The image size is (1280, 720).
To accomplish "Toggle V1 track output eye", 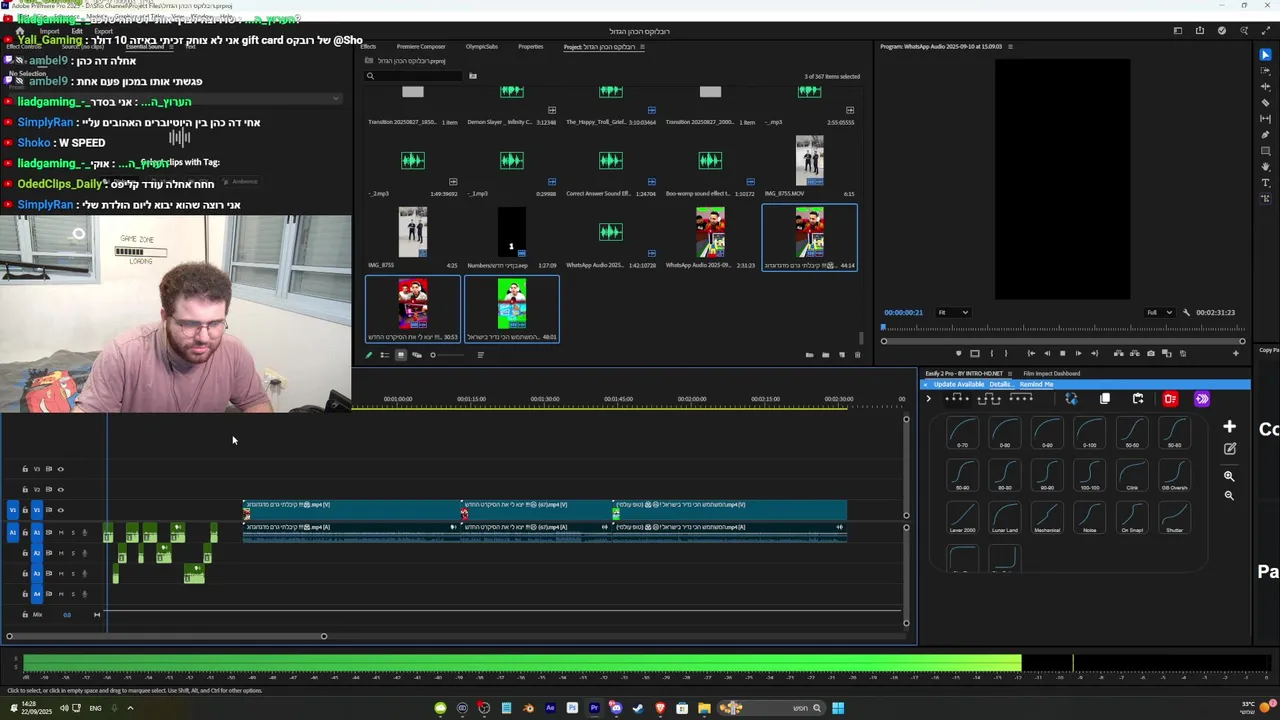I will pyautogui.click(x=60, y=510).
